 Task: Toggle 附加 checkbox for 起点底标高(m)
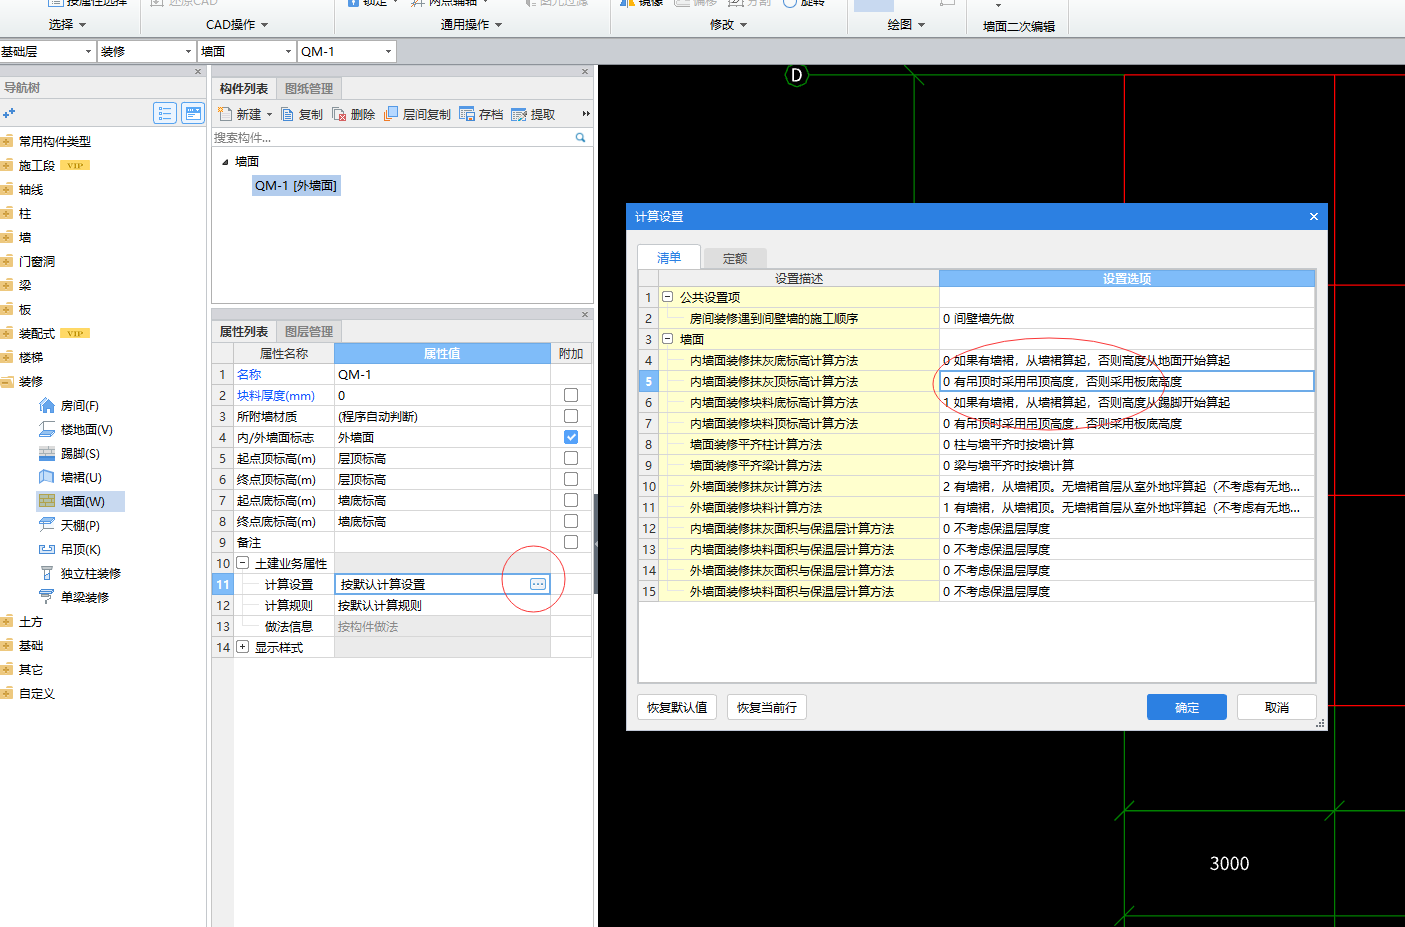[x=571, y=500]
